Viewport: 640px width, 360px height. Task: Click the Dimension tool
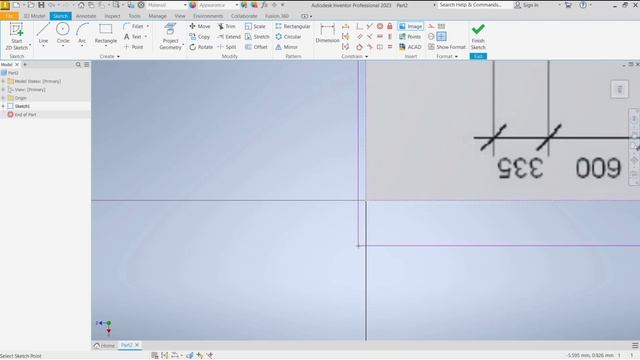[327, 33]
